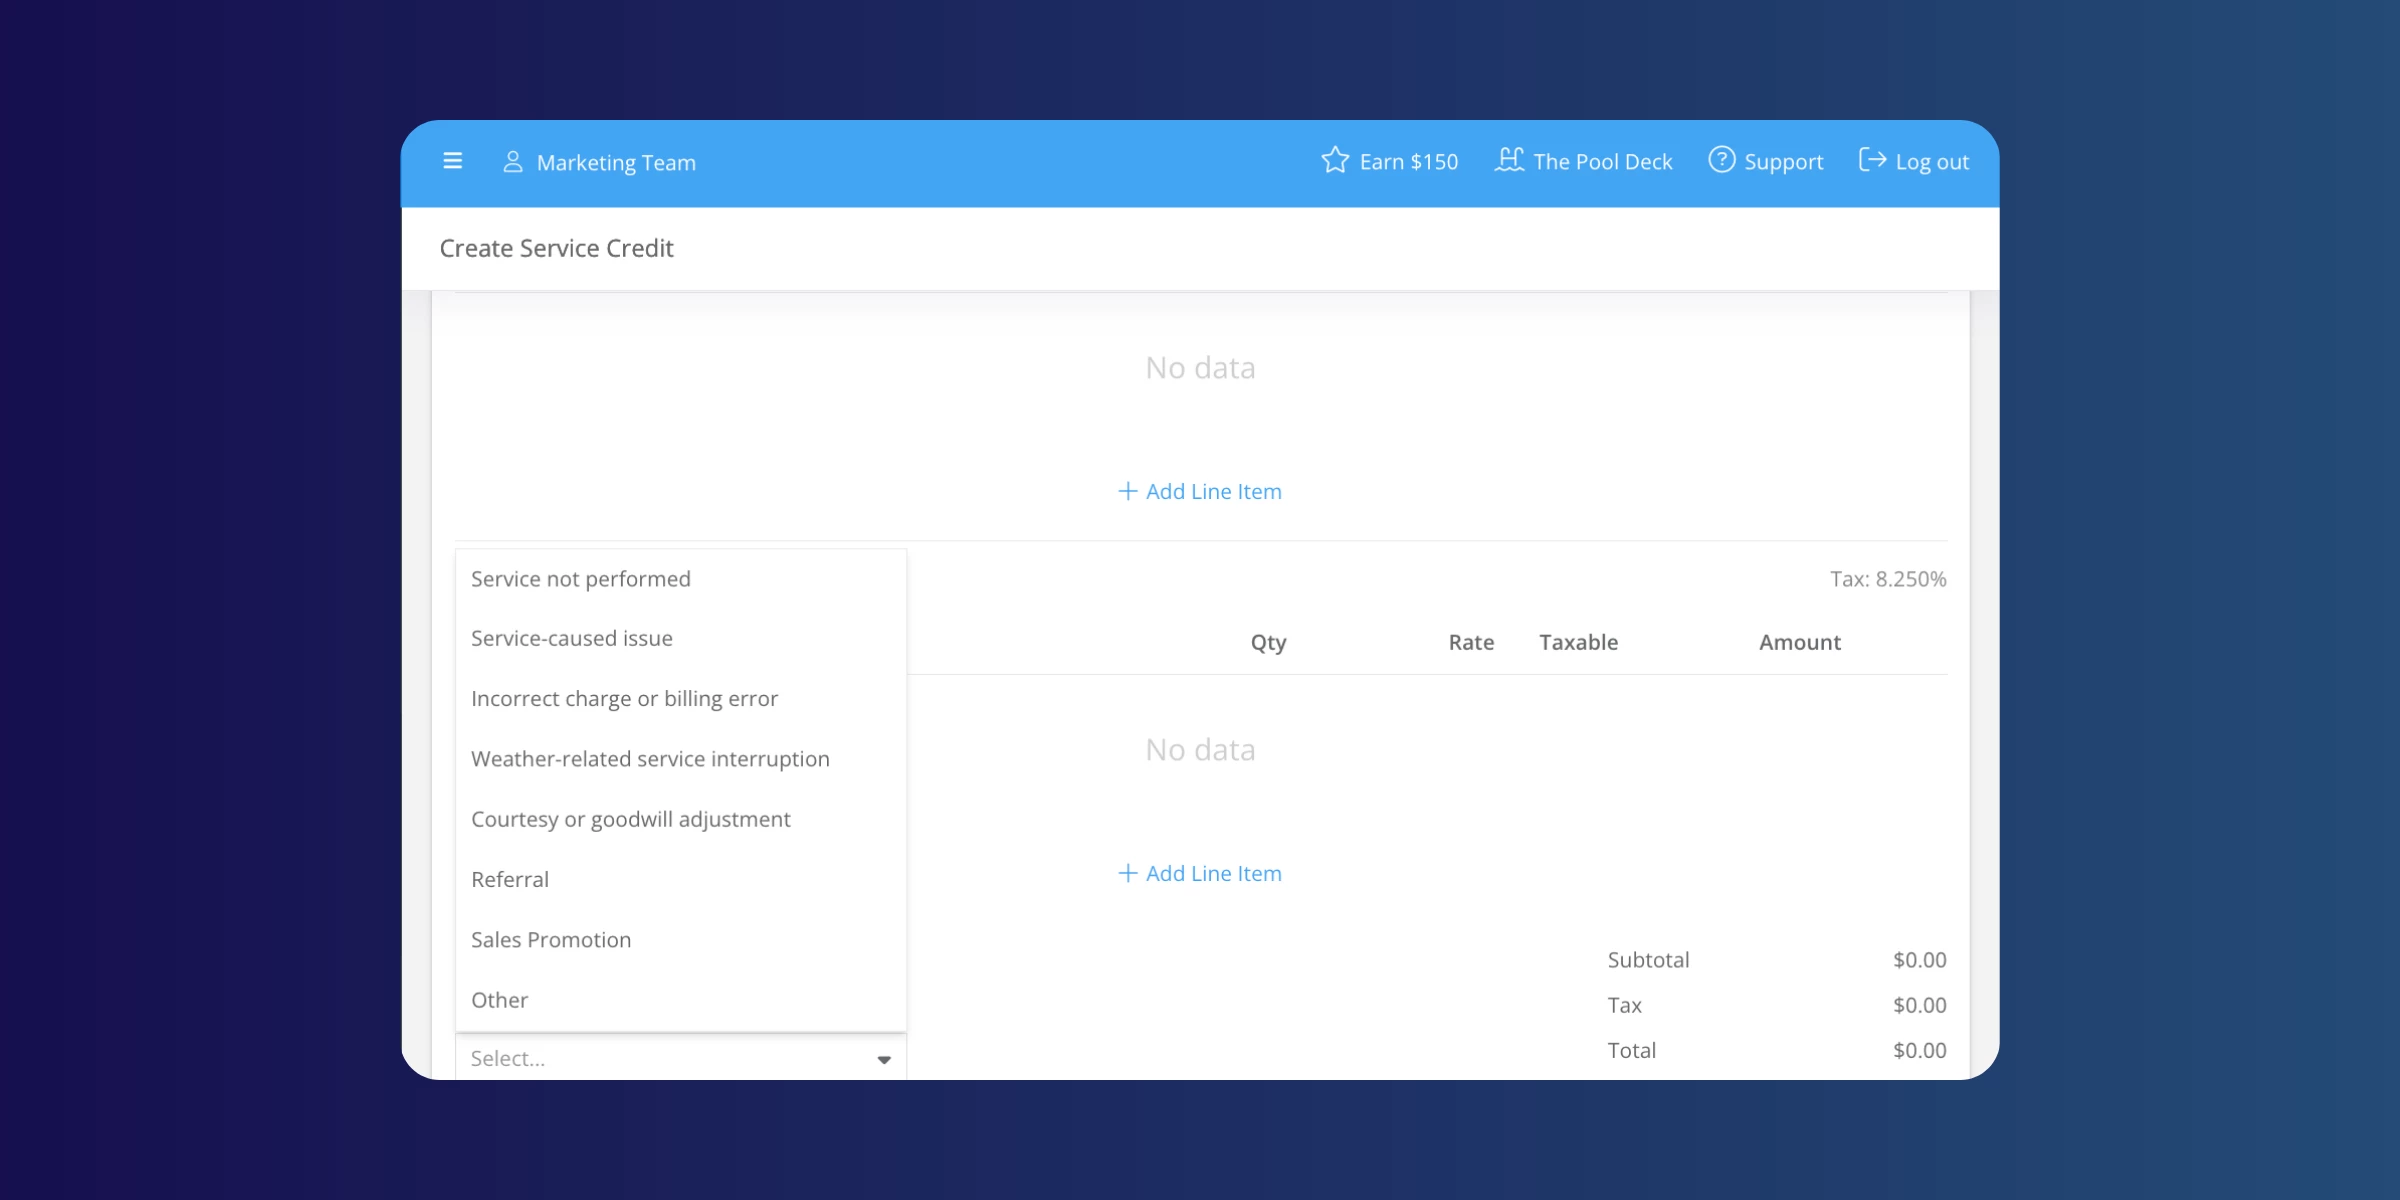Click the Marketing Team user icon
The image size is (2400, 1200).
tap(512, 162)
